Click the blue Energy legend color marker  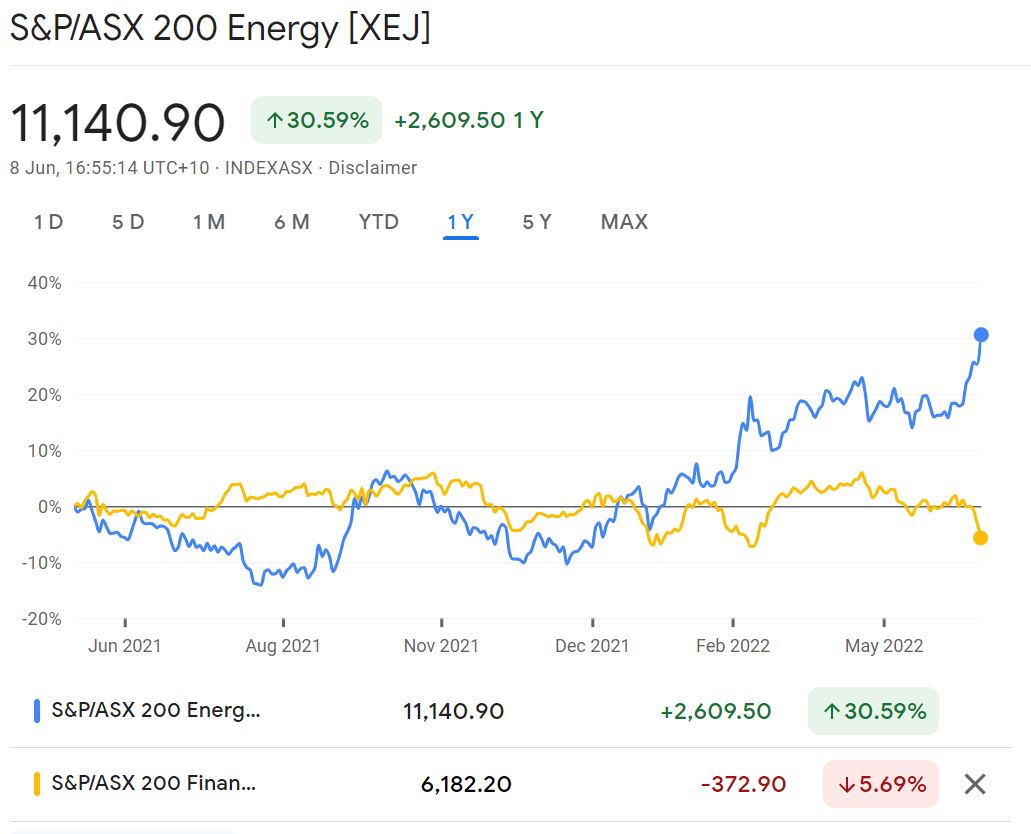[x=37, y=712]
